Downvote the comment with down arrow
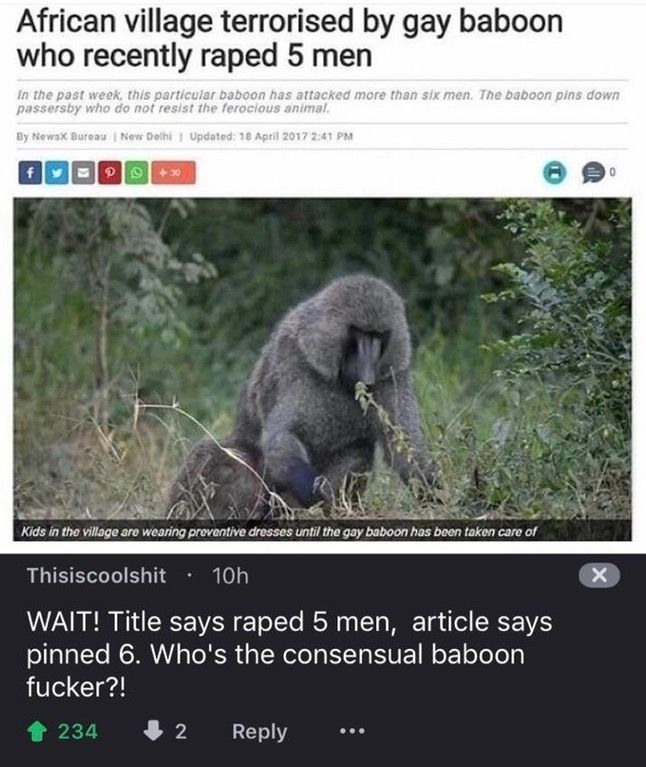Viewport: 646px width, 767px height. [153, 731]
